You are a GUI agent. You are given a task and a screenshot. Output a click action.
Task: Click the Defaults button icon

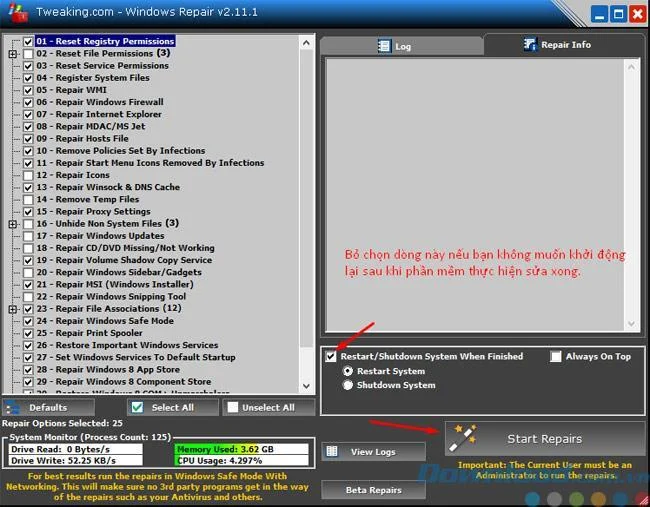click(x=12, y=408)
